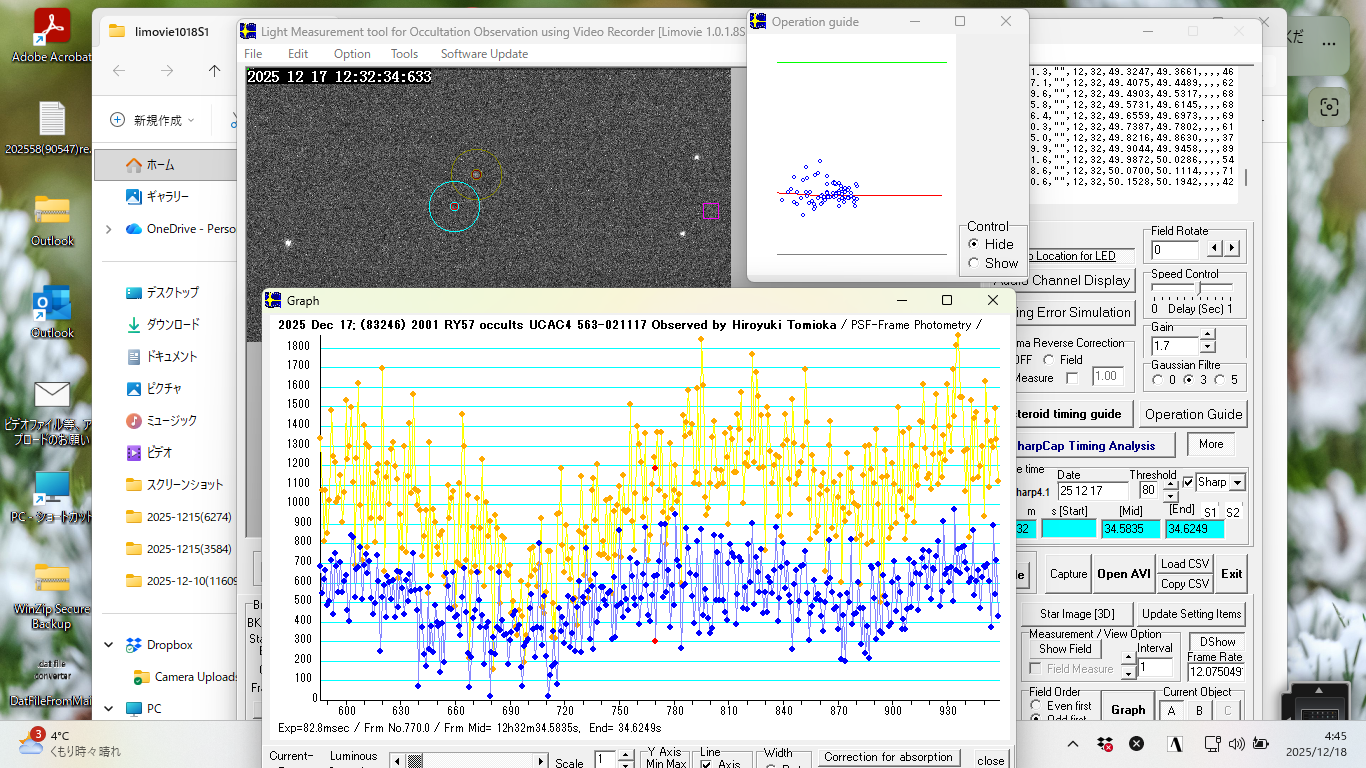Open the Sharp dropdown list
The width and height of the screenshot is (1366, 768).
pos(1237,482)
